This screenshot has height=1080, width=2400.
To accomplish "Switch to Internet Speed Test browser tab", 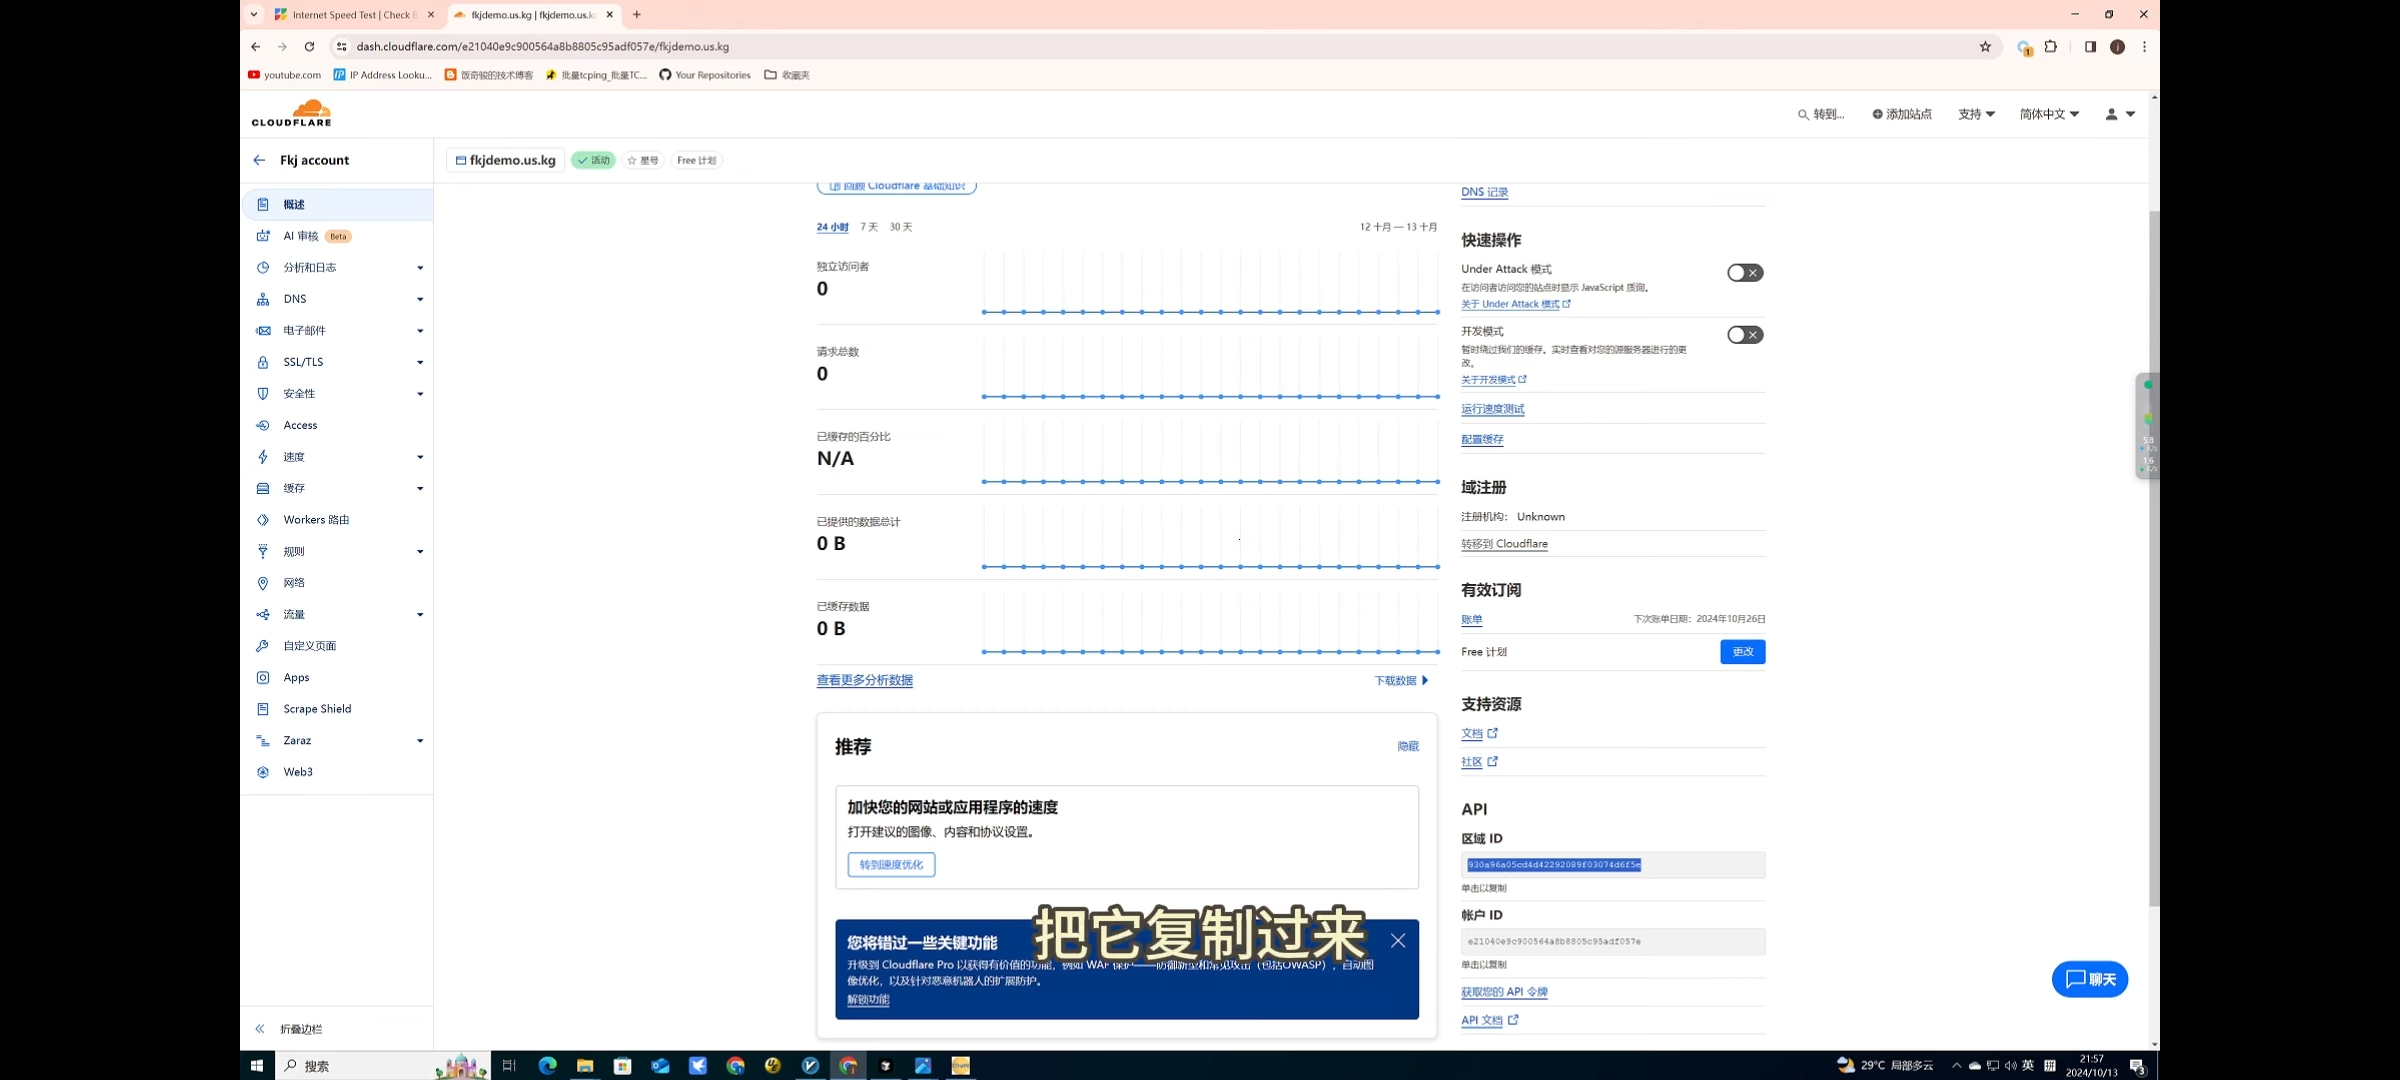I will click(350, 15).
